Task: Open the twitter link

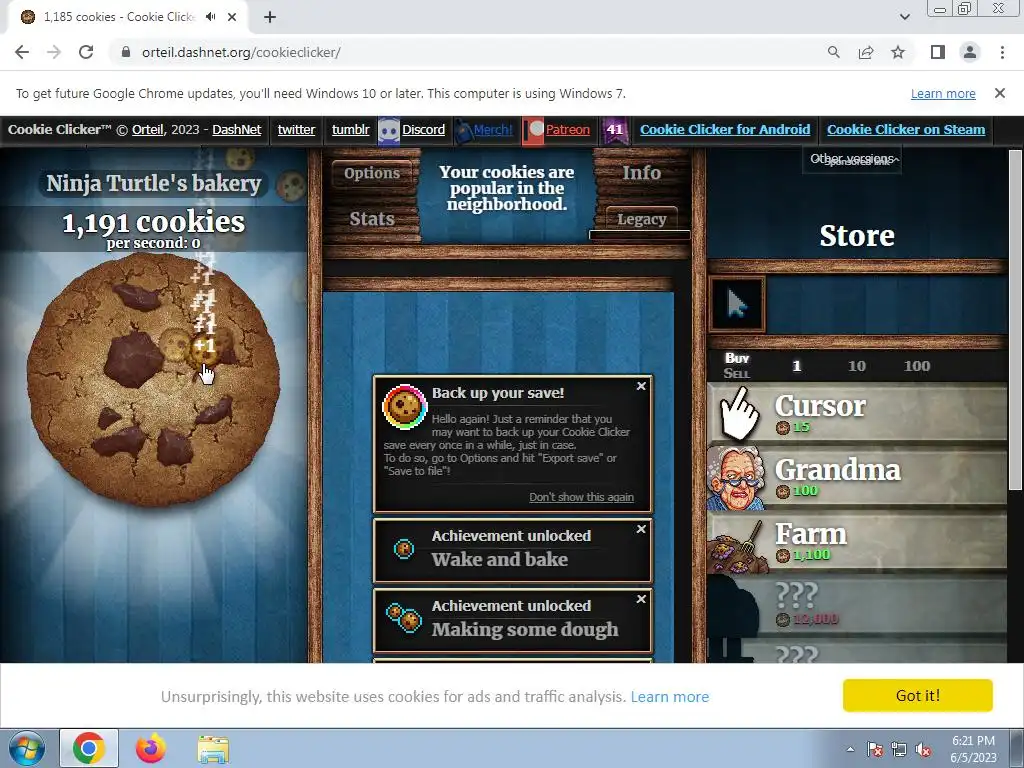Action: pyautogui.click(x=296, y=129)
